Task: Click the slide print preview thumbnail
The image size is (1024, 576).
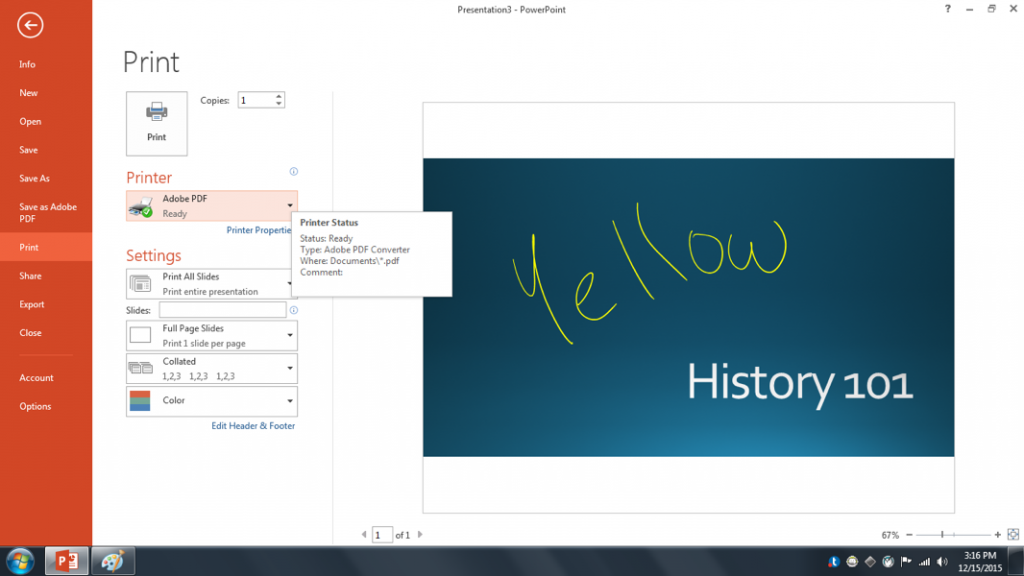Action: pos(688,308)
